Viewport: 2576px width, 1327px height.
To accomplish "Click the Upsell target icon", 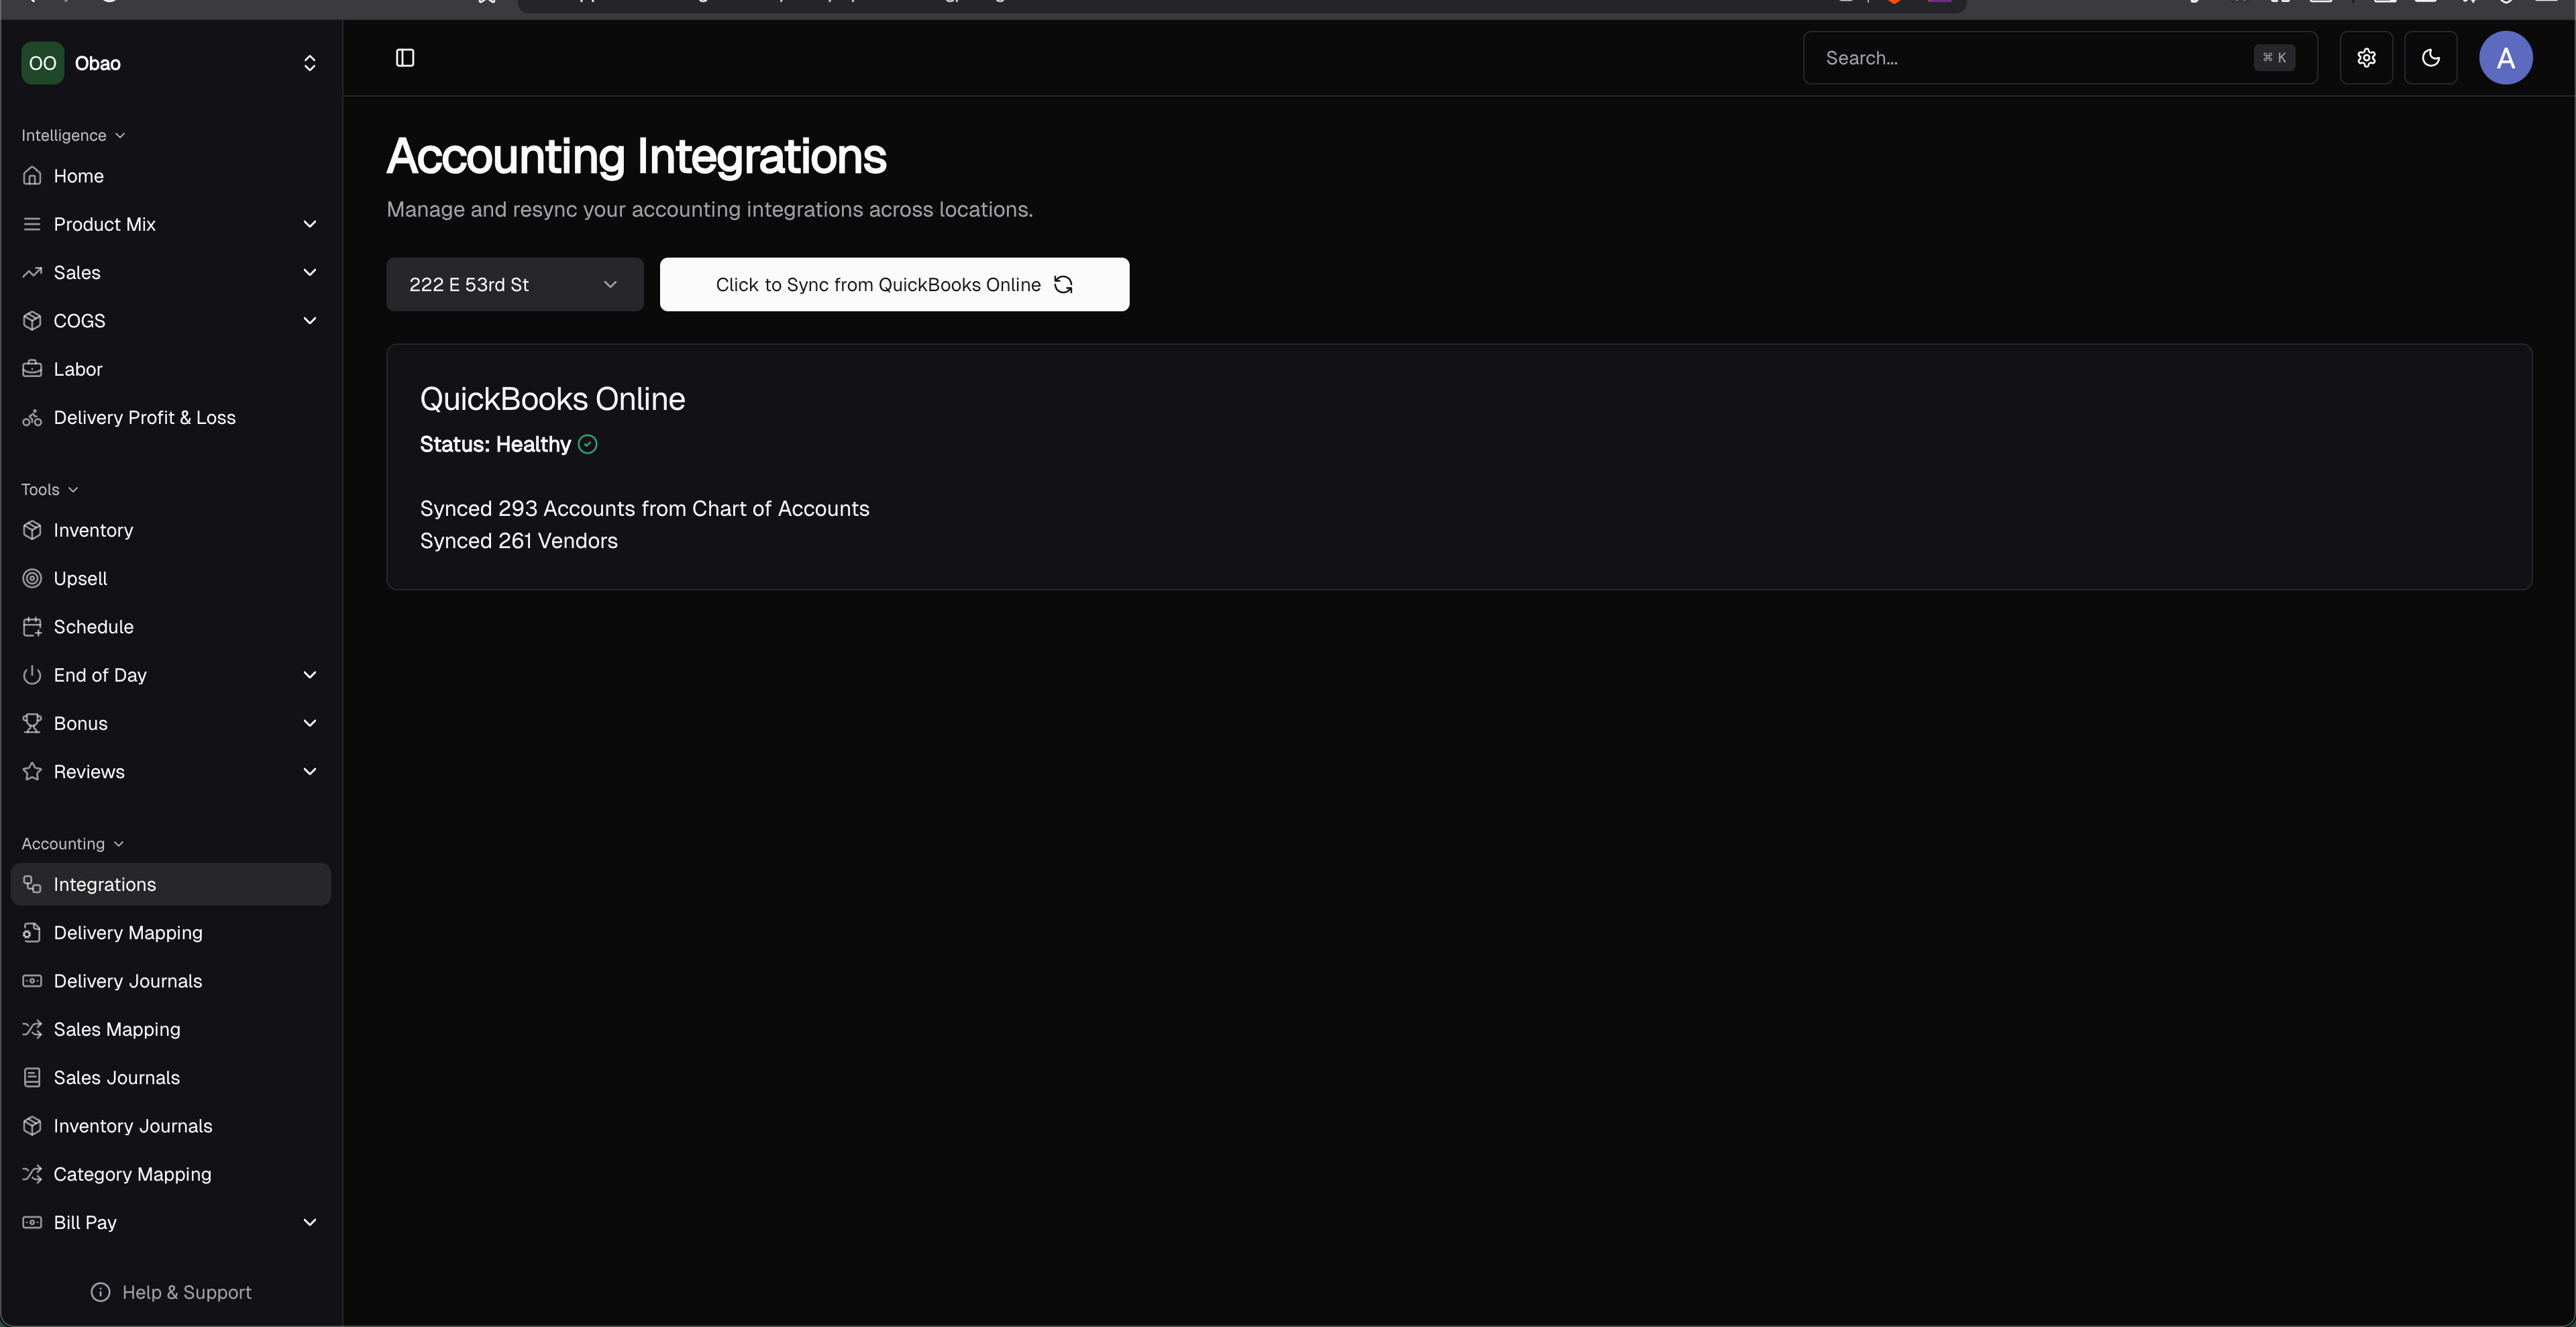I will click(32, 578).
